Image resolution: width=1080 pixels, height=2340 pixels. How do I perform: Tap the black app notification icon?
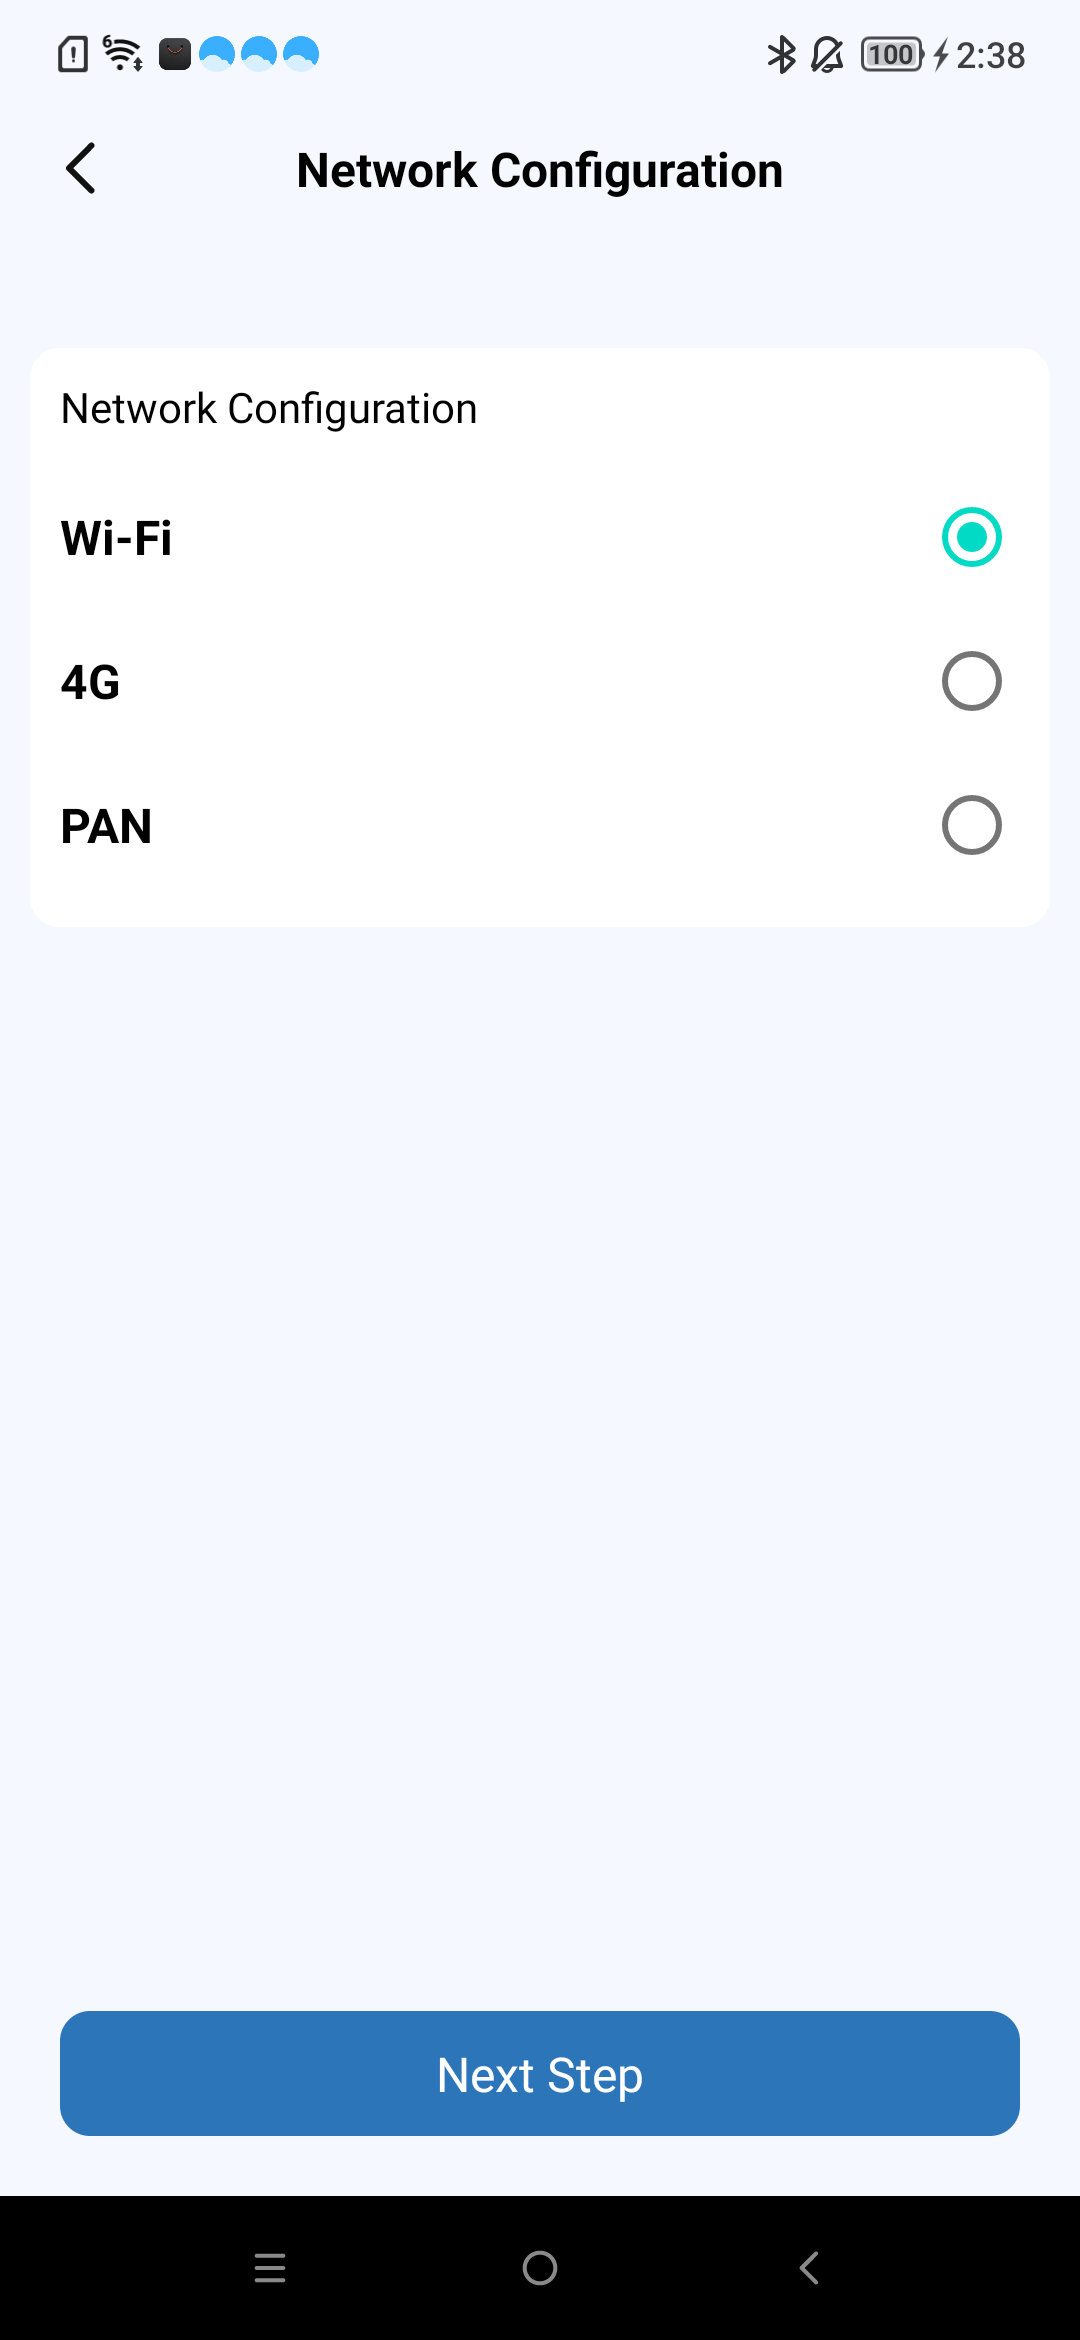coord(175,54)
